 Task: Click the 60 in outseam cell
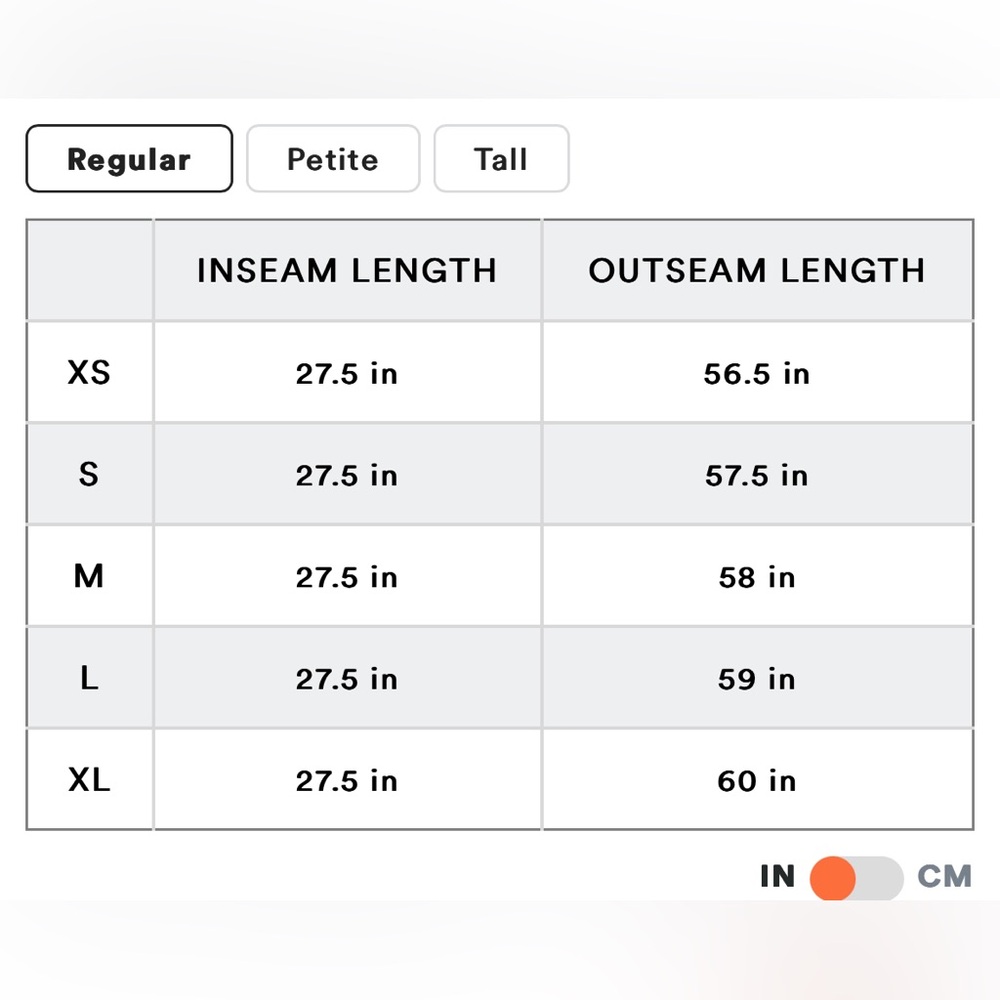pos(757,781)
